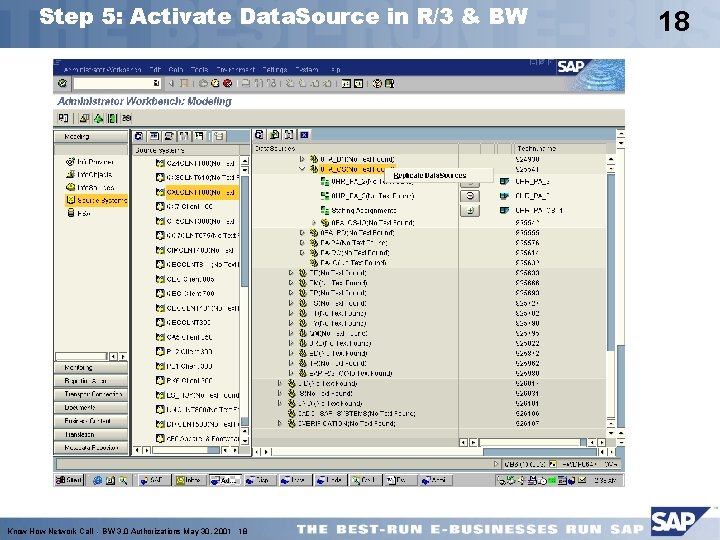Click the taskbar clock
Image resolution: width=720 pixels, height=540 pixels.
tap(605, 480)
